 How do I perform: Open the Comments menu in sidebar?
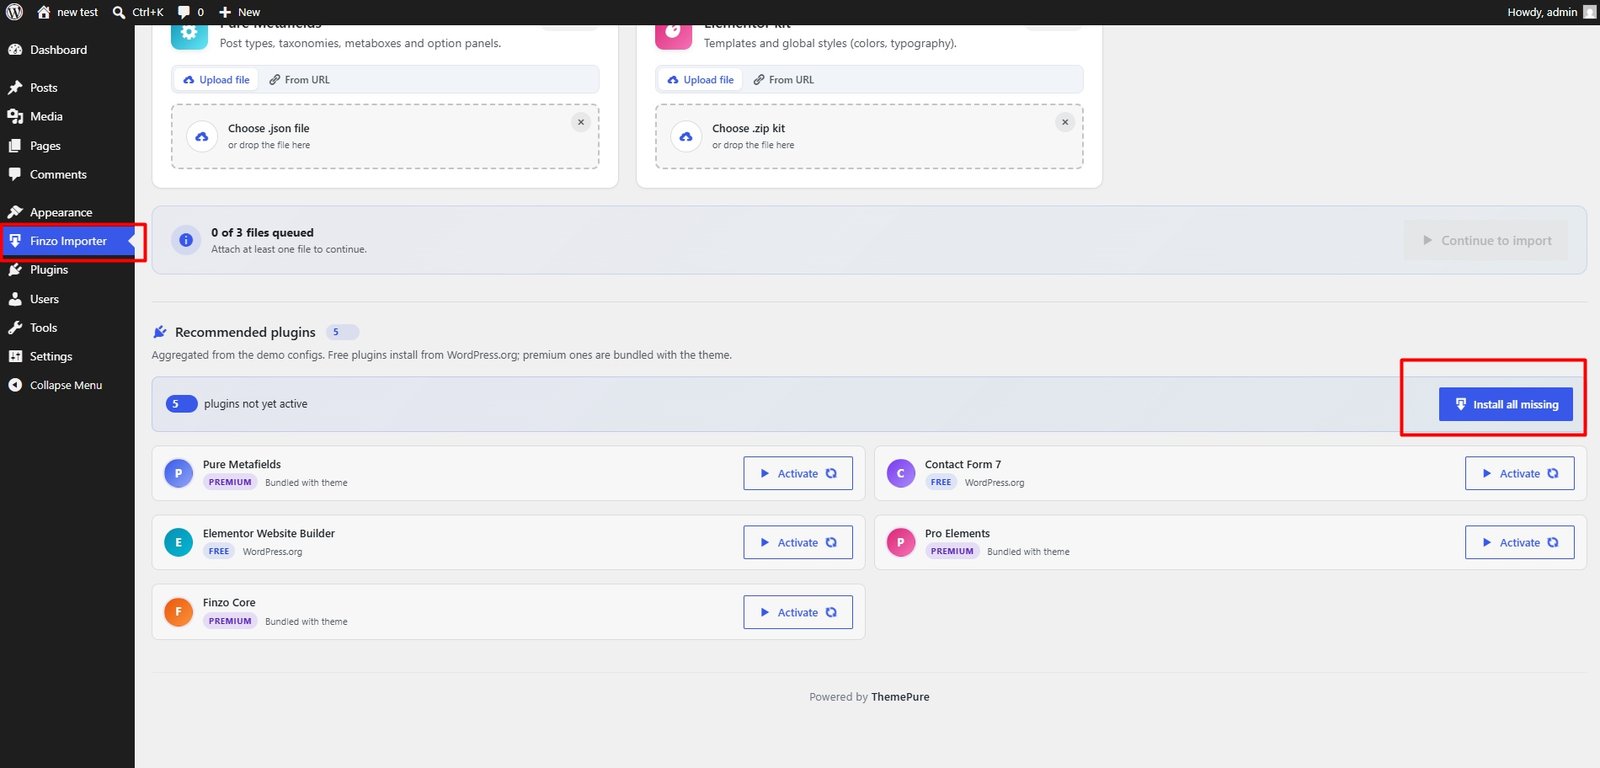coord(58,175)
